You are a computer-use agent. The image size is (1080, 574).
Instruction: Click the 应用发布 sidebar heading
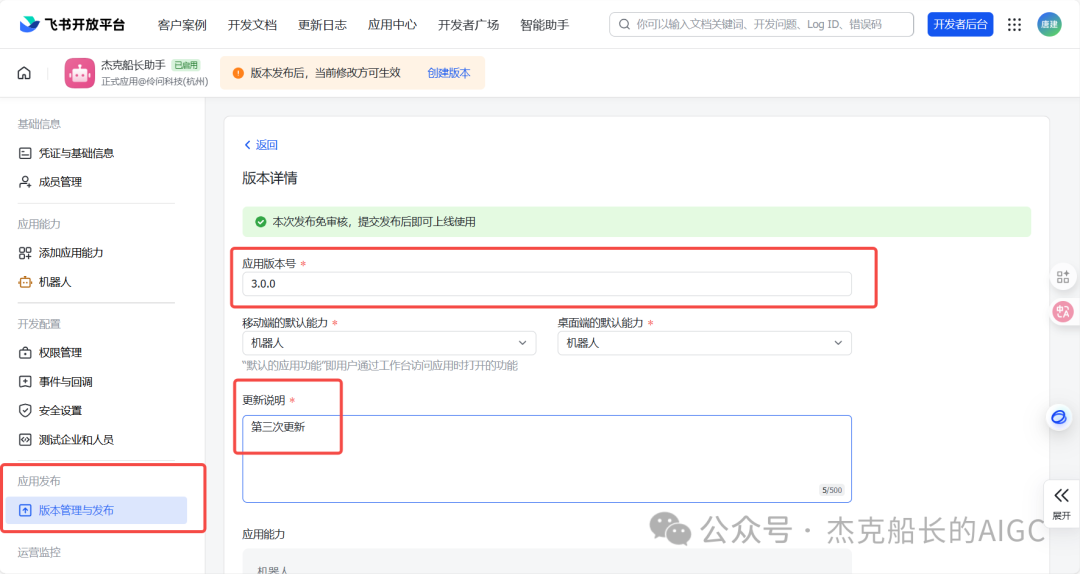39,481
